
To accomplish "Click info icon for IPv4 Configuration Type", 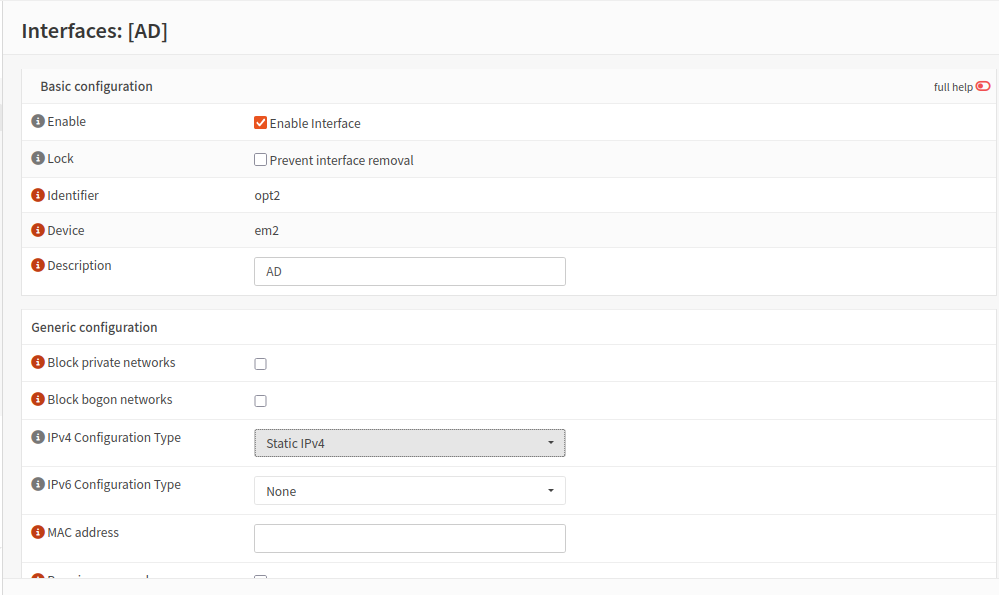I will pos(38,438).
